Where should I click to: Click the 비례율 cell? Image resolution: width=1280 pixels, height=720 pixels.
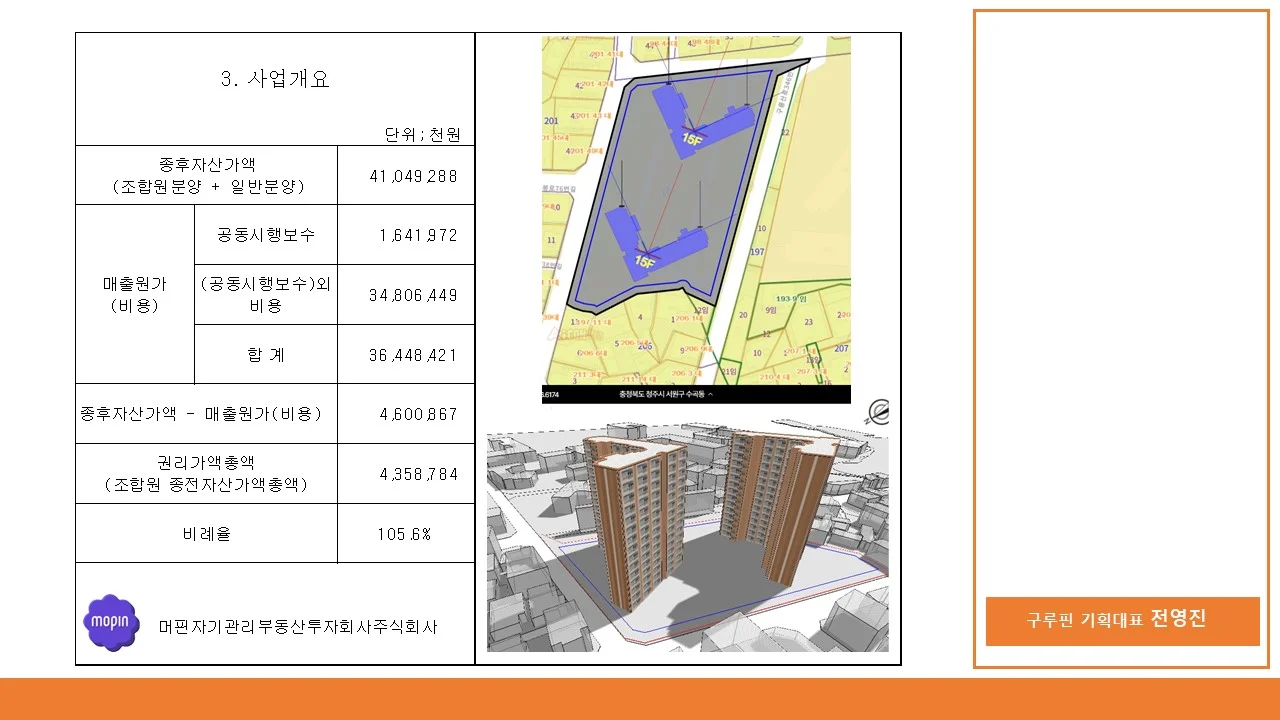pos(207,533)
